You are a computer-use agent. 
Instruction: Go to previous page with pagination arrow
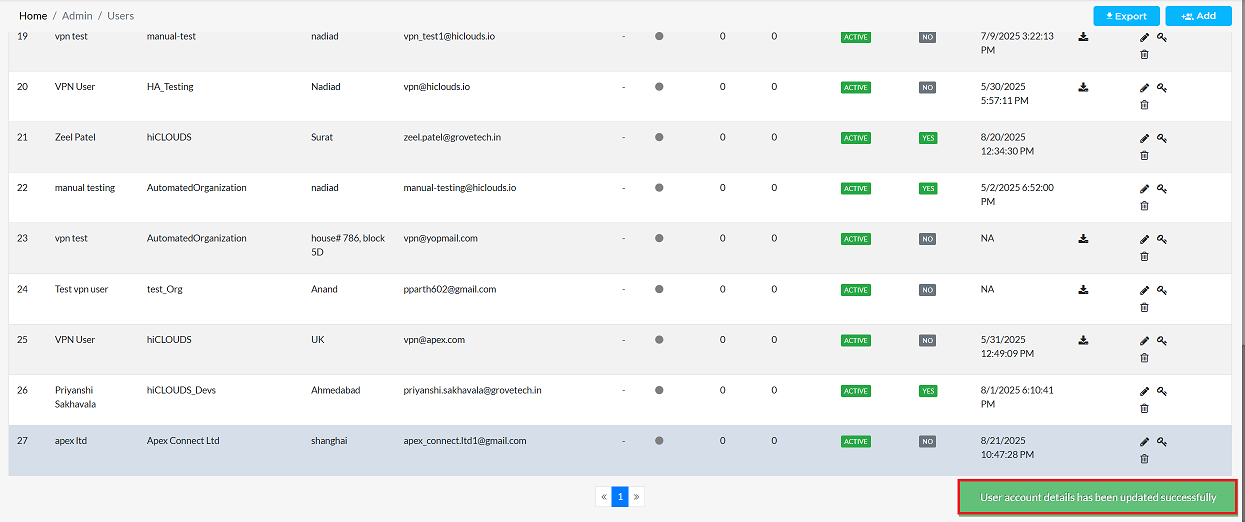[x=603, y=496]
